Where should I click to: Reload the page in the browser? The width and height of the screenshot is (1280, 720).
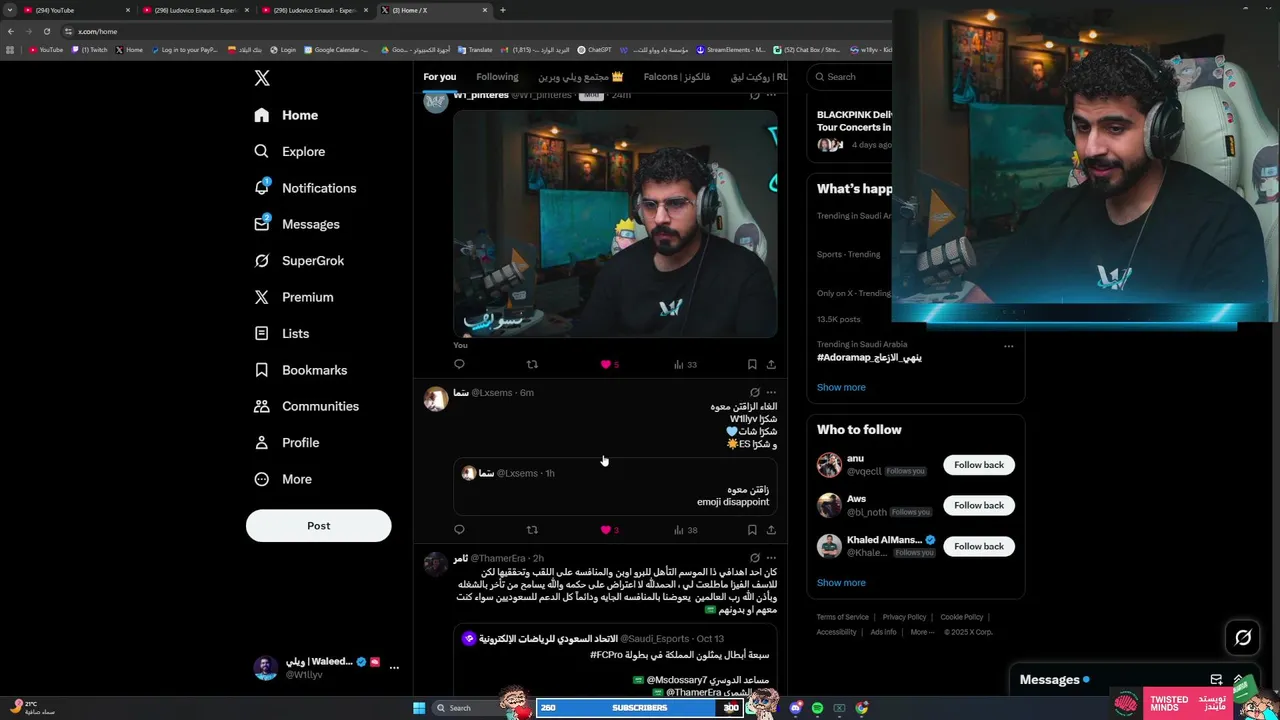(46, 31)
